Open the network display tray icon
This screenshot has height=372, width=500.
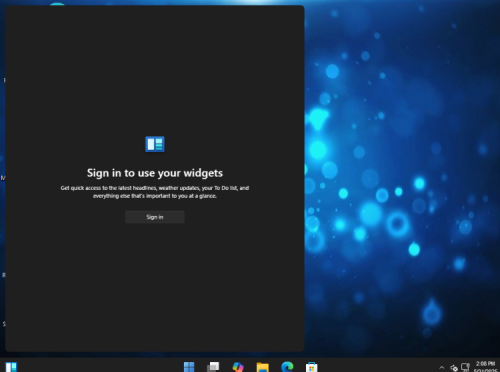point(465,367)
